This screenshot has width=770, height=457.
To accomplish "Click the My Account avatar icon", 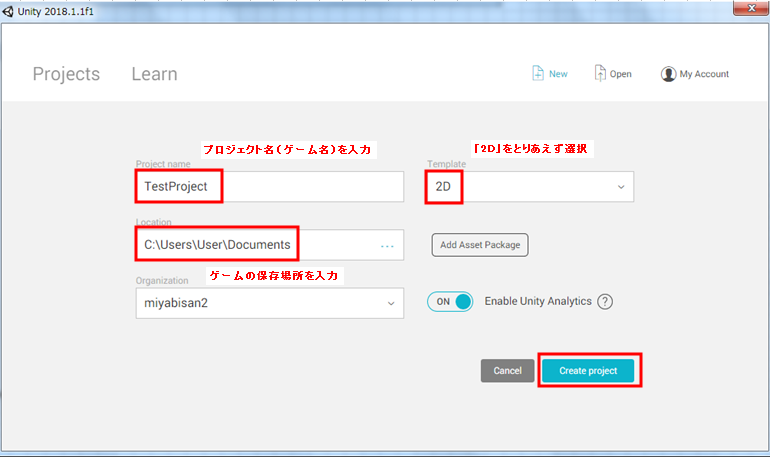I will pos(668,74).
